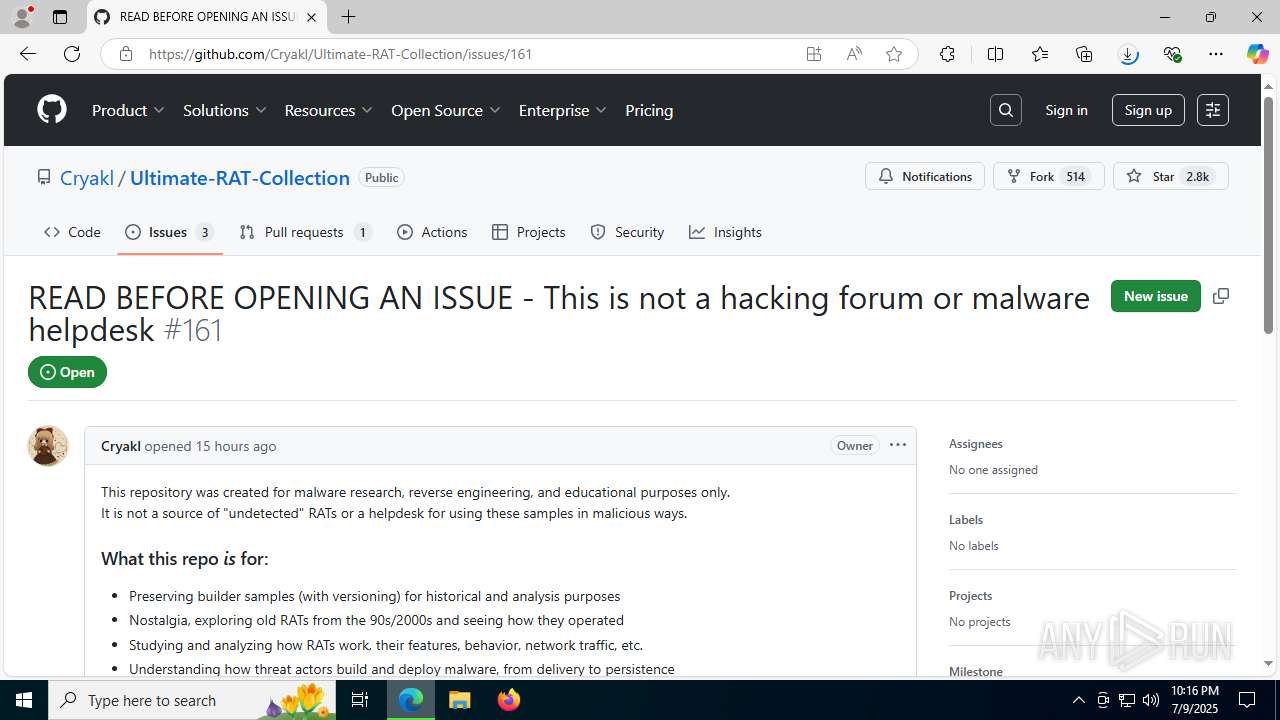
Task: Click the Notifications button
Action: click(925, 176)
